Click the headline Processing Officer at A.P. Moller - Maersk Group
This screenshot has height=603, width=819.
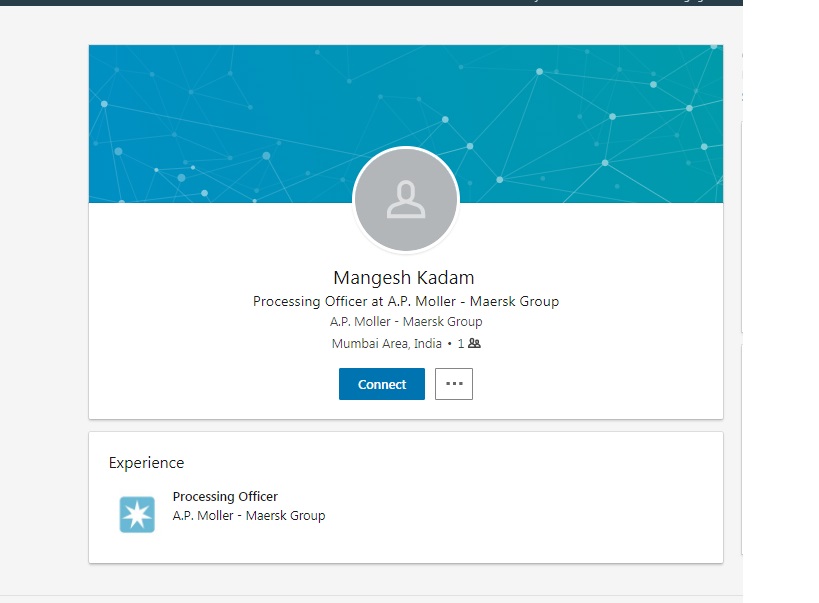point(406,302)
